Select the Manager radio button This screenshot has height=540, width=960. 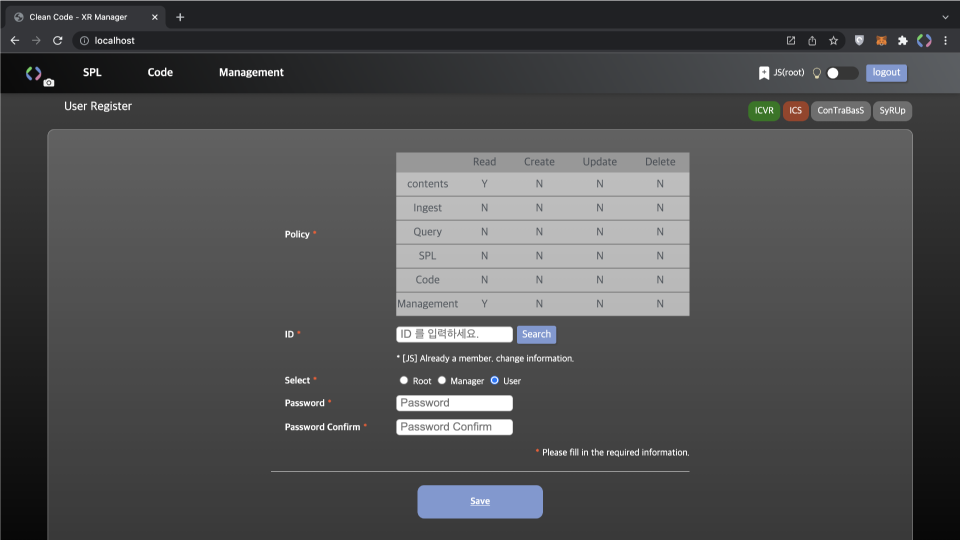coord(442,381)
